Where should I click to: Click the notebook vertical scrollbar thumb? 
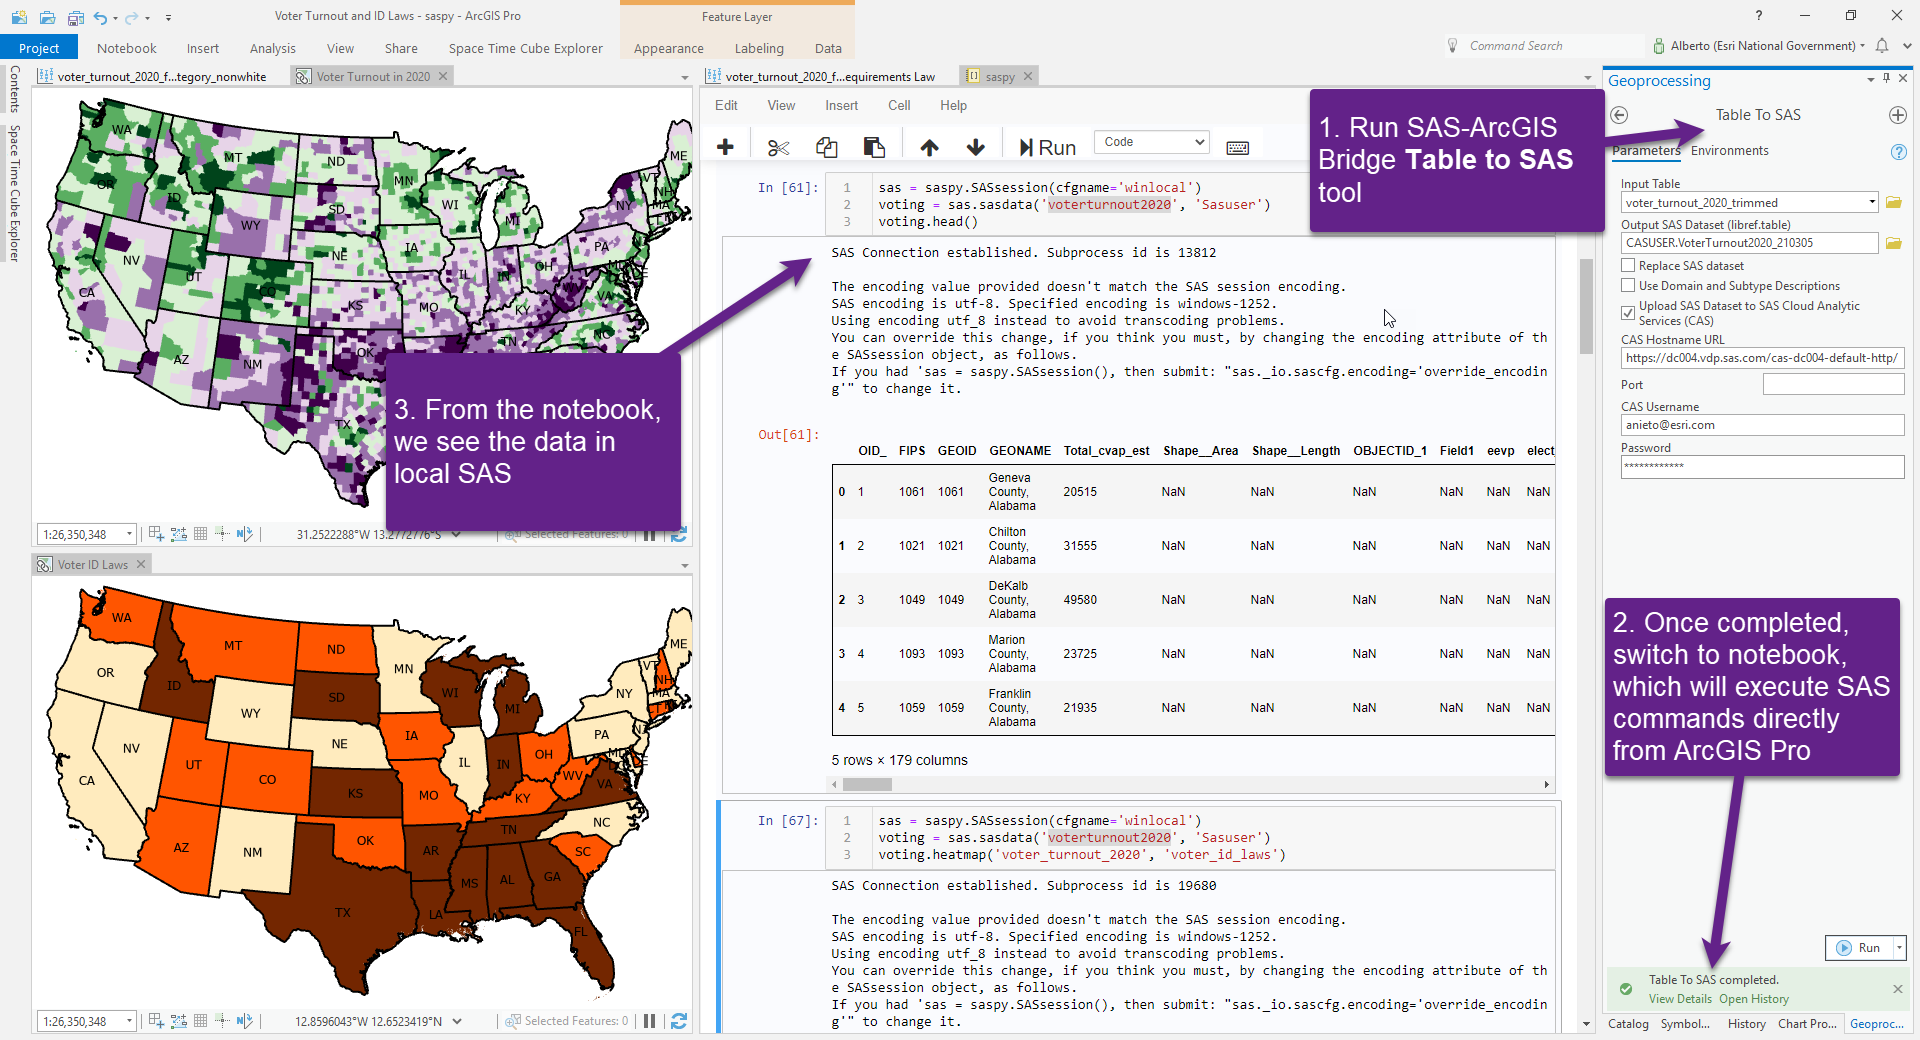point(1586,306)
